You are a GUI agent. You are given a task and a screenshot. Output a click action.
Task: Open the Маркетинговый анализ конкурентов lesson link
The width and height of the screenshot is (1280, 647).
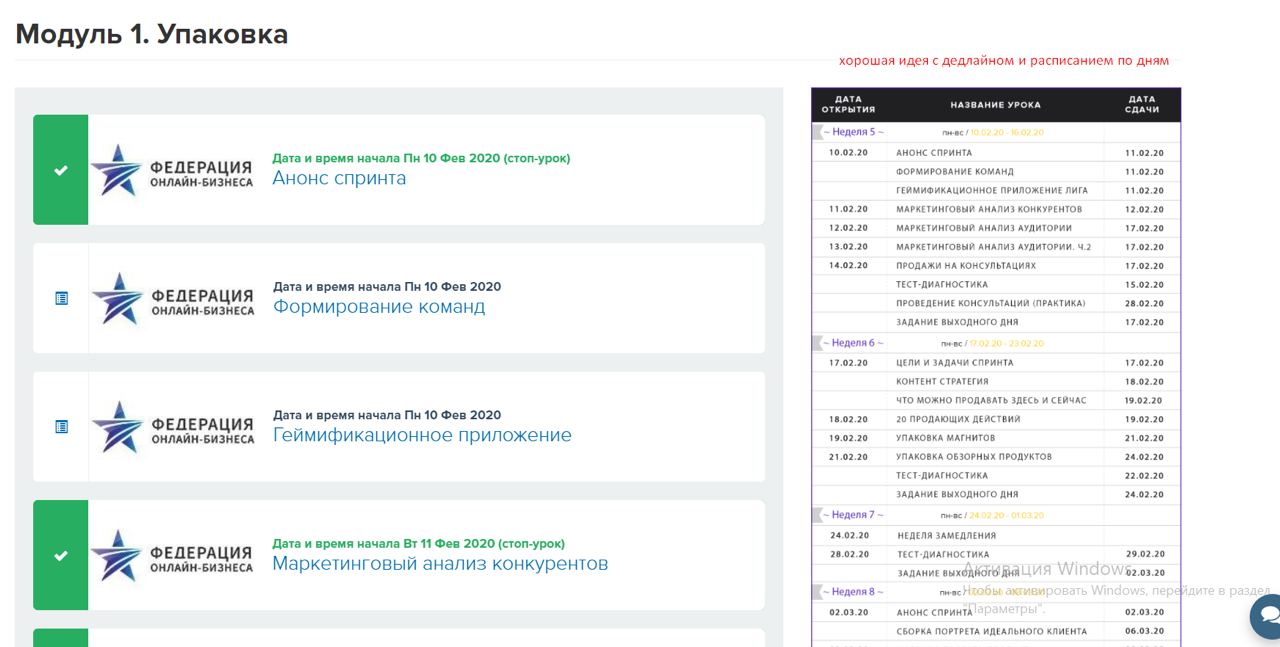[x=440, y=564]
